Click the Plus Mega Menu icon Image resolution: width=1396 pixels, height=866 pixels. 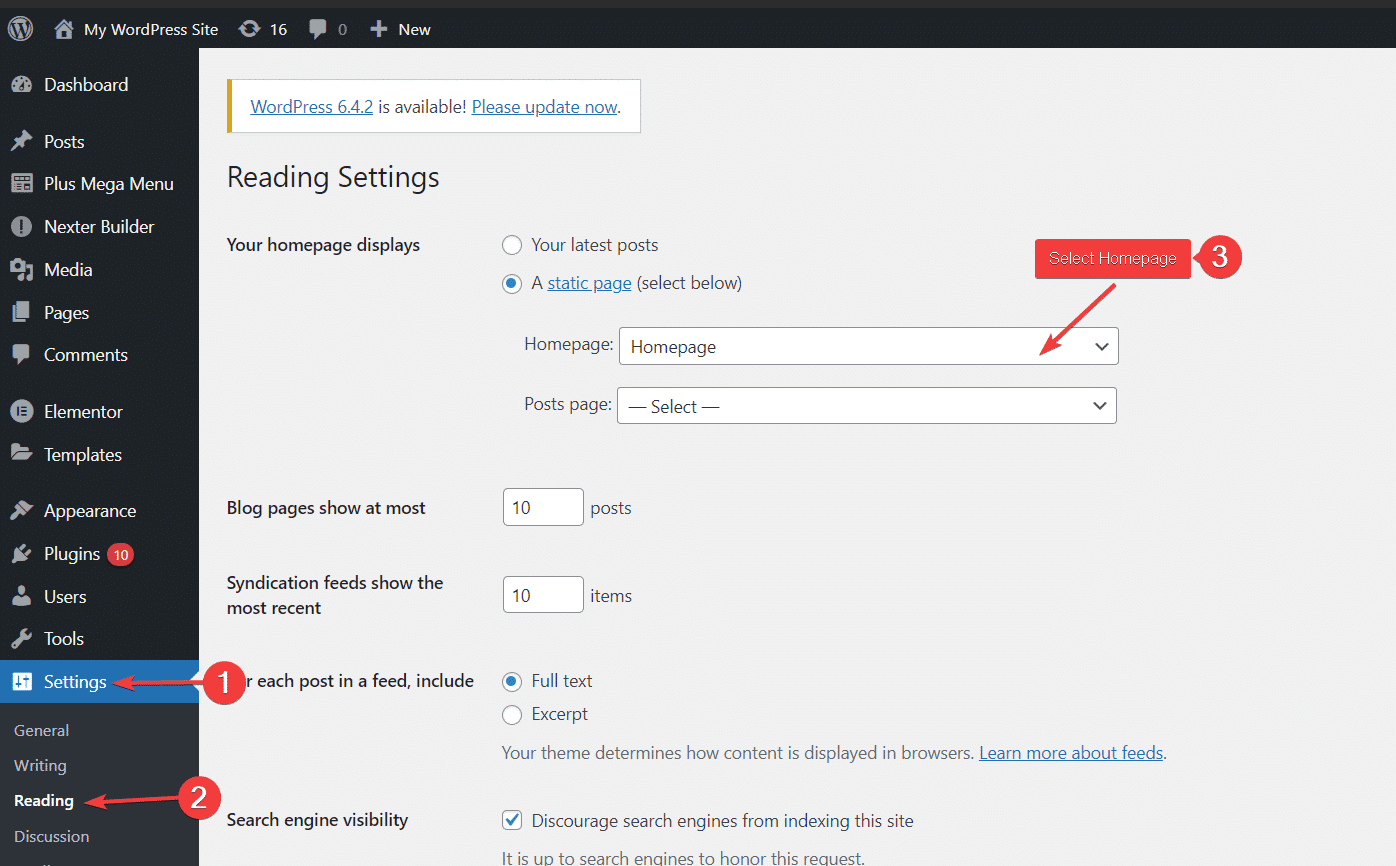click(22, 183)
